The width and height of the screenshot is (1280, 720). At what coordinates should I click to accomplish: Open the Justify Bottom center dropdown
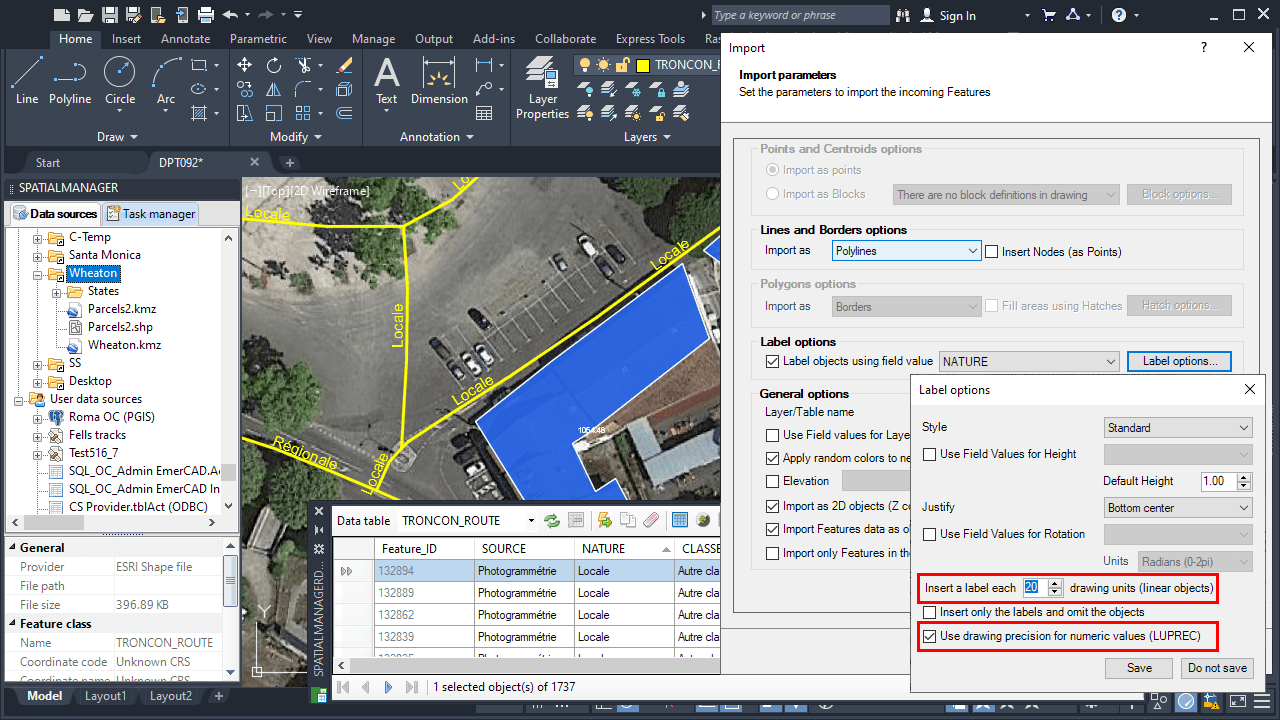click(1178, 508)
